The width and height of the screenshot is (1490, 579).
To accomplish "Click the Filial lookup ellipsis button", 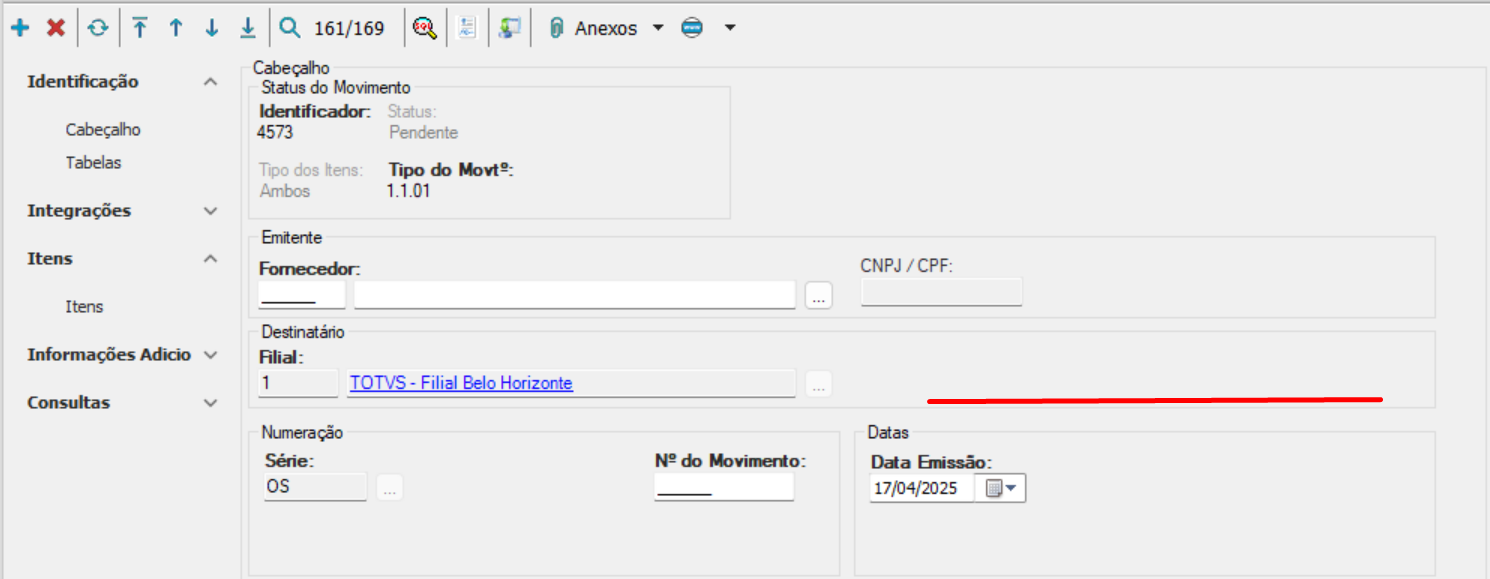I will pyautogui.click(x=819, y=384).
